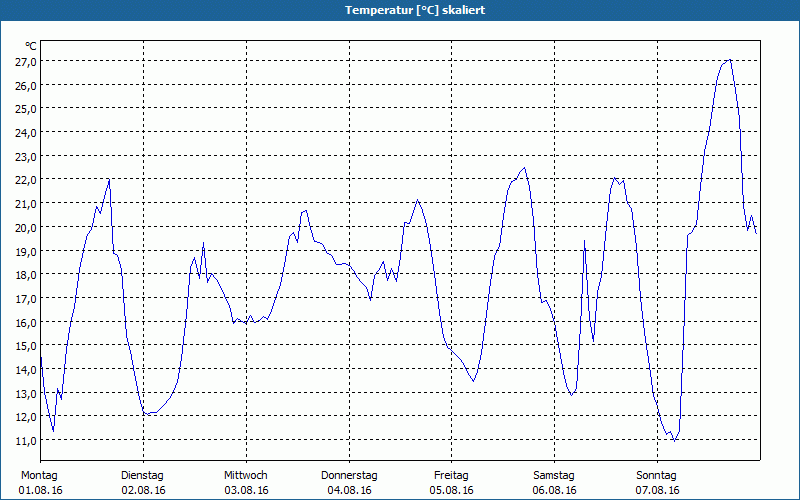
Task: Click the 15,0 y-axis label
Action: point(26,346)
